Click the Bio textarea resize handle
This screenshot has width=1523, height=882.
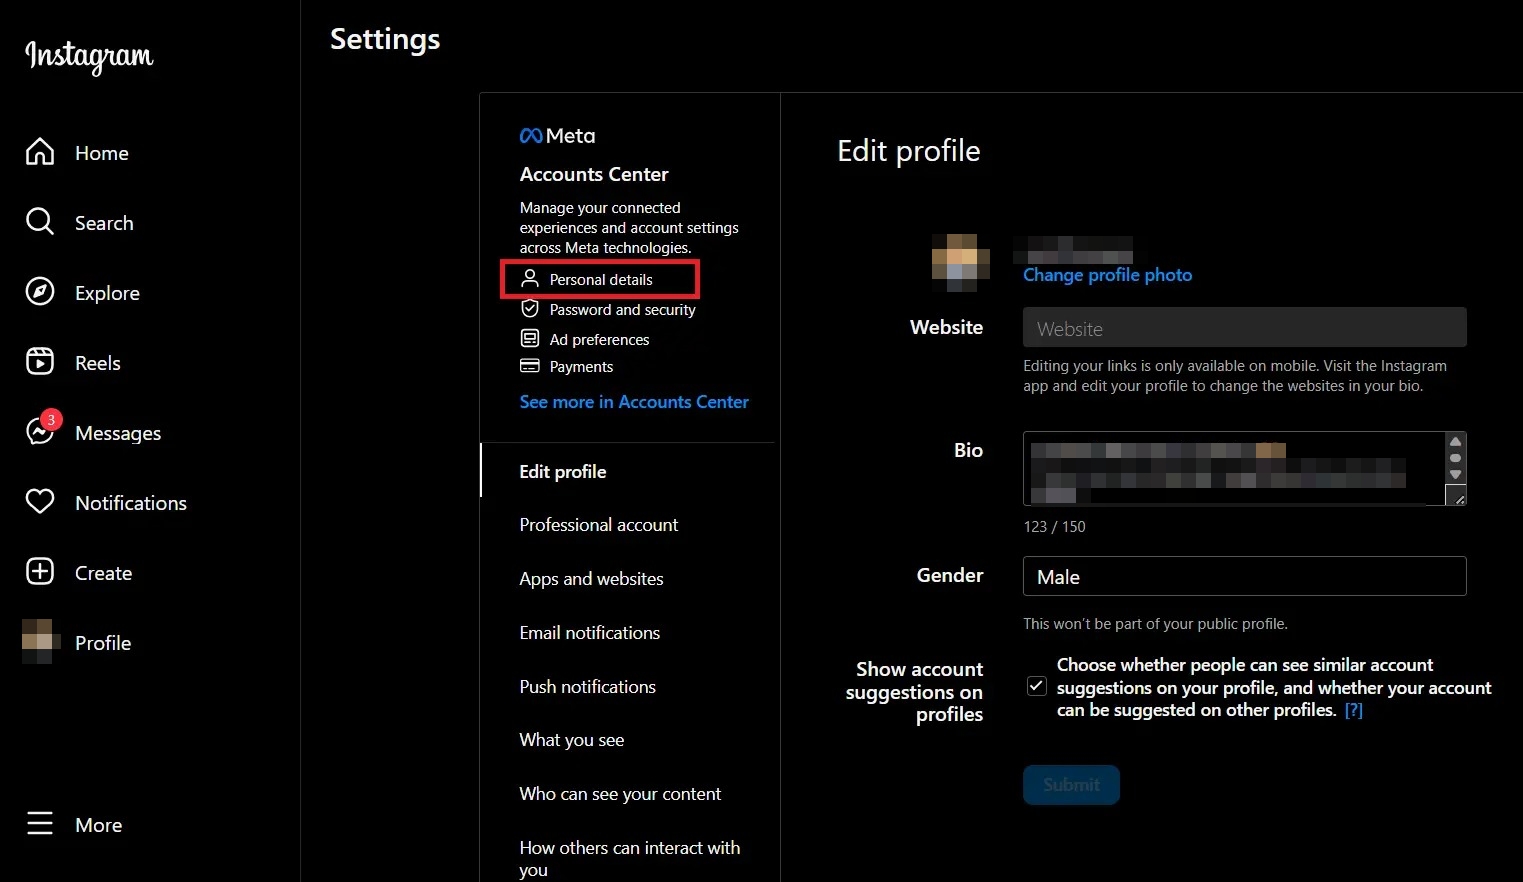point(1458,497)
